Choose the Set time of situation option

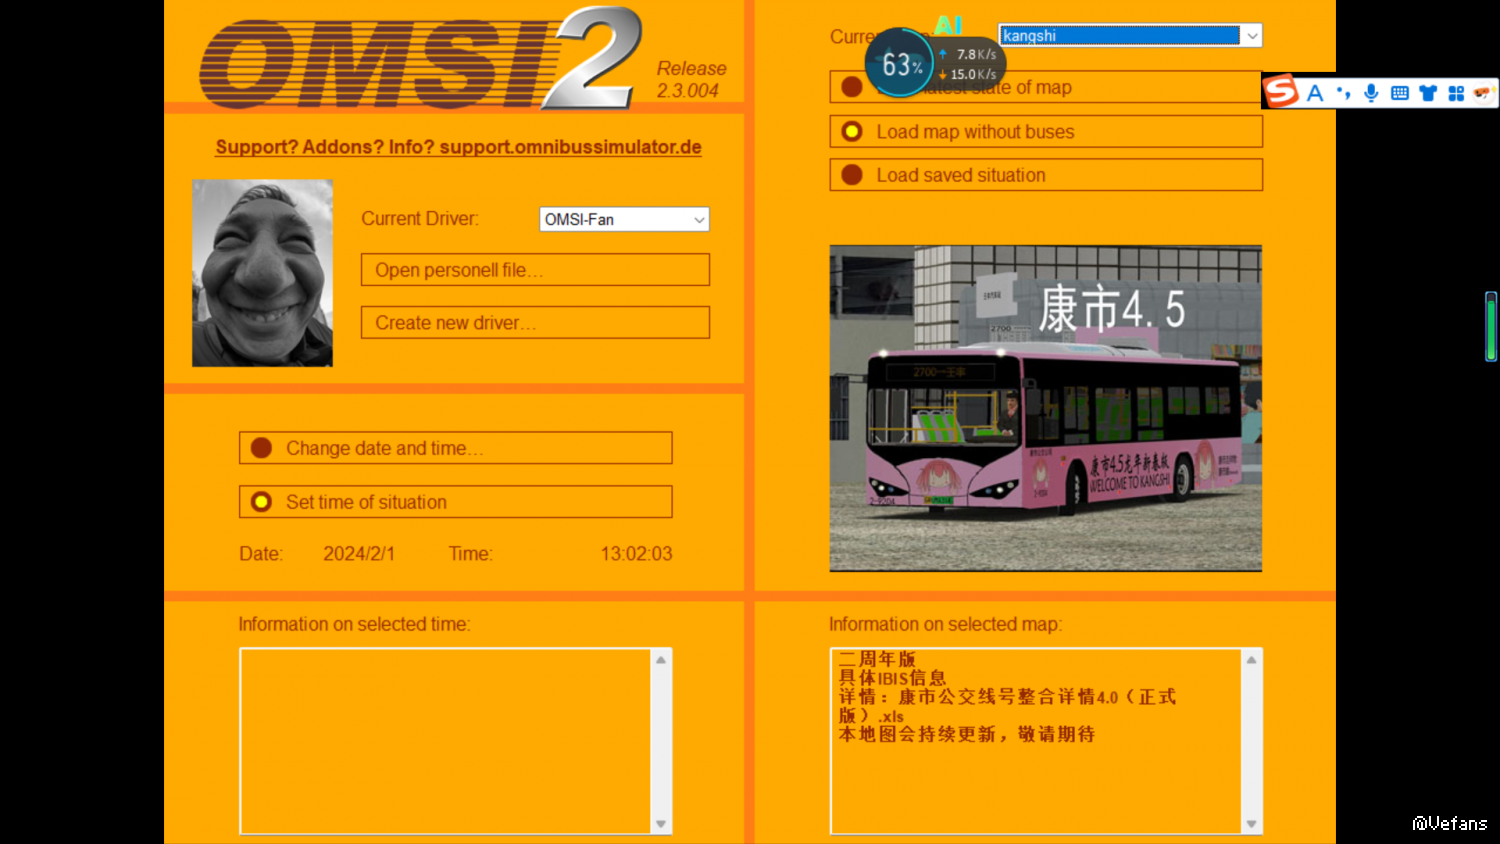455,502
